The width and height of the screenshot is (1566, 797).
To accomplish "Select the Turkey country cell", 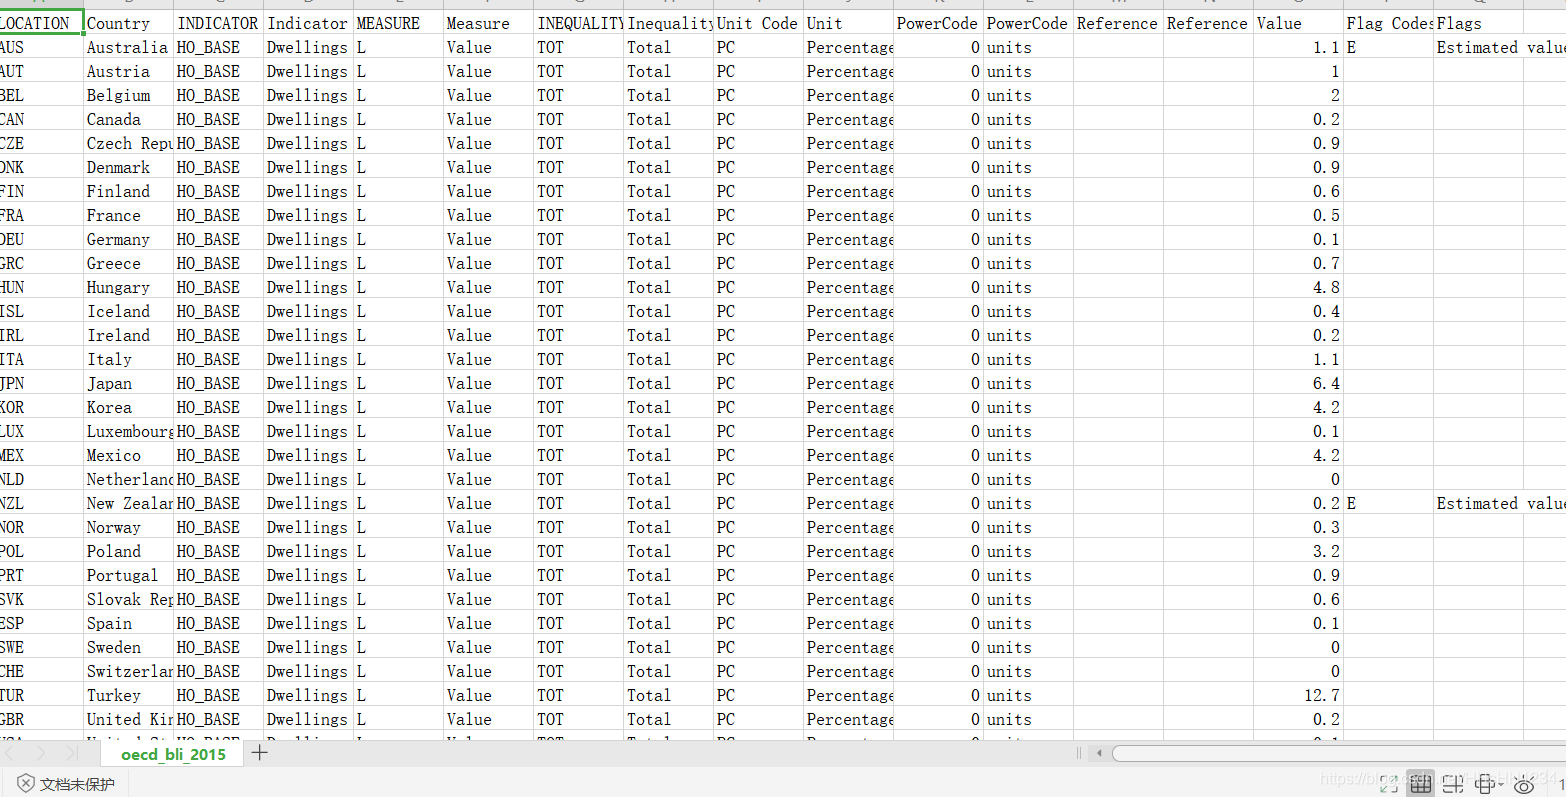I will [128, 695].
